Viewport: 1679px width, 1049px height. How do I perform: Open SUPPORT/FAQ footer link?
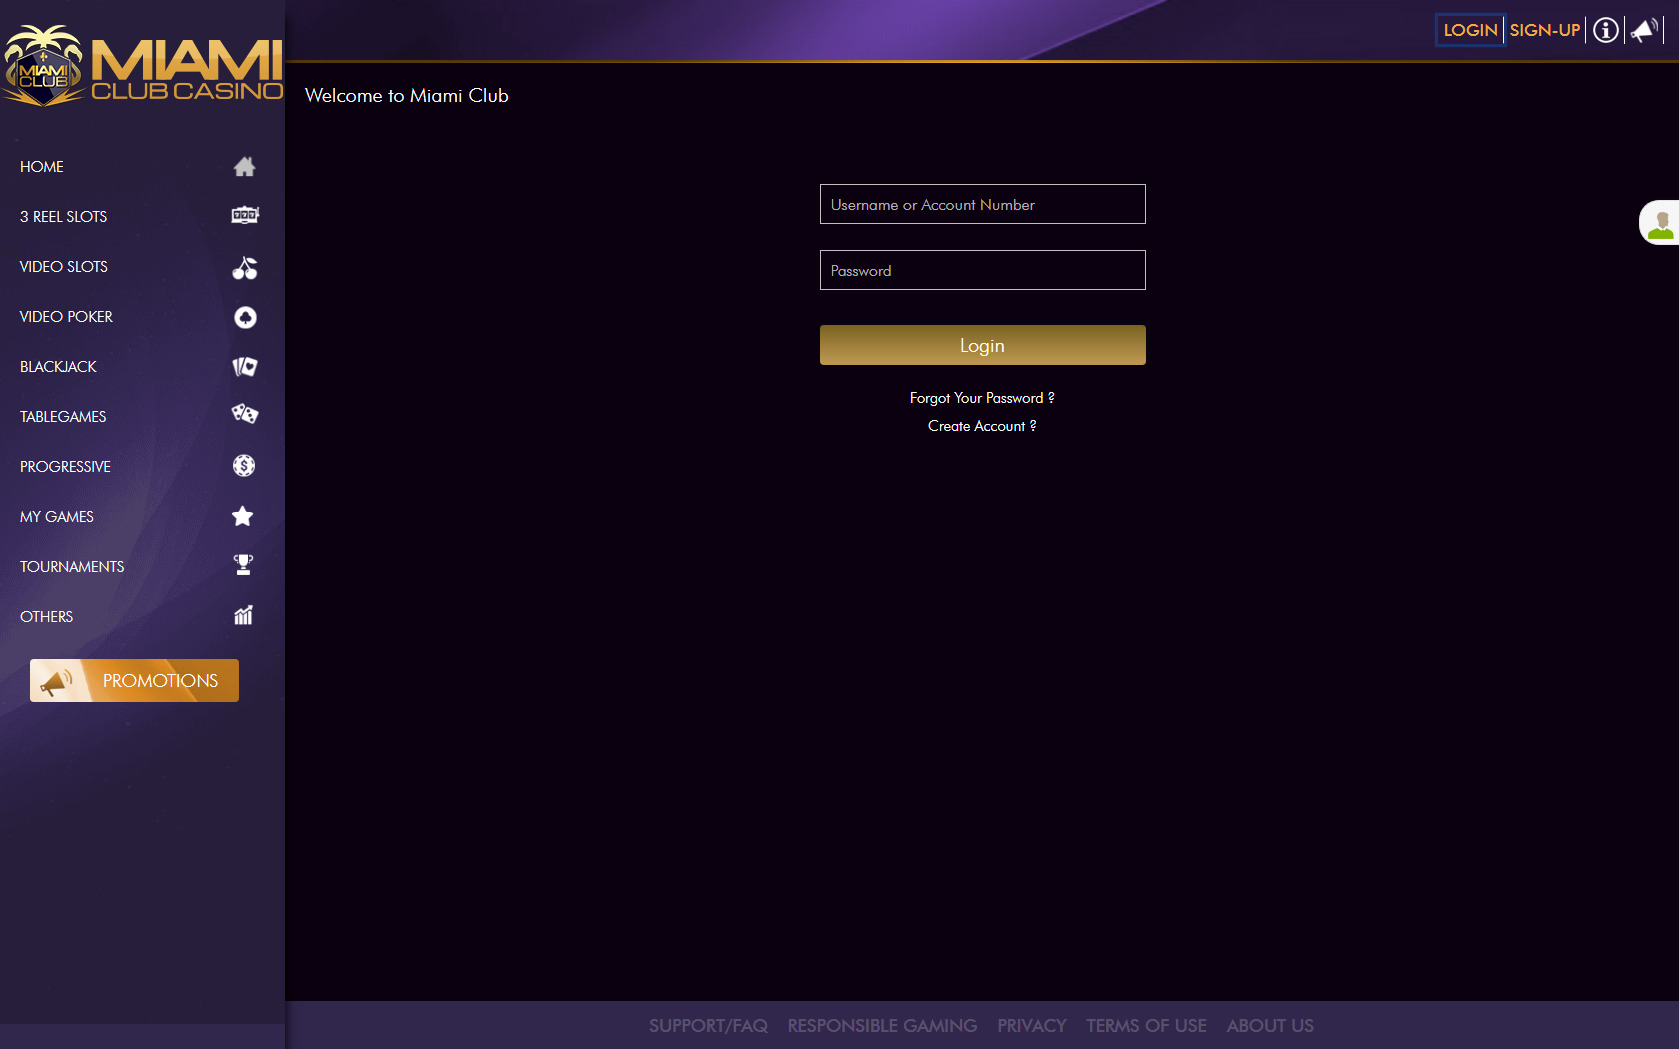click(x=708, y=1026)
